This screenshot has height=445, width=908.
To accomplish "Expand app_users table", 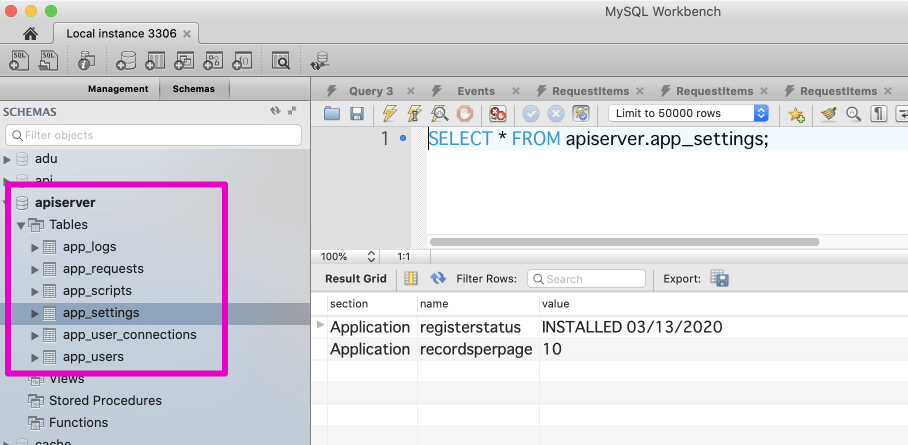I will 35,358.
